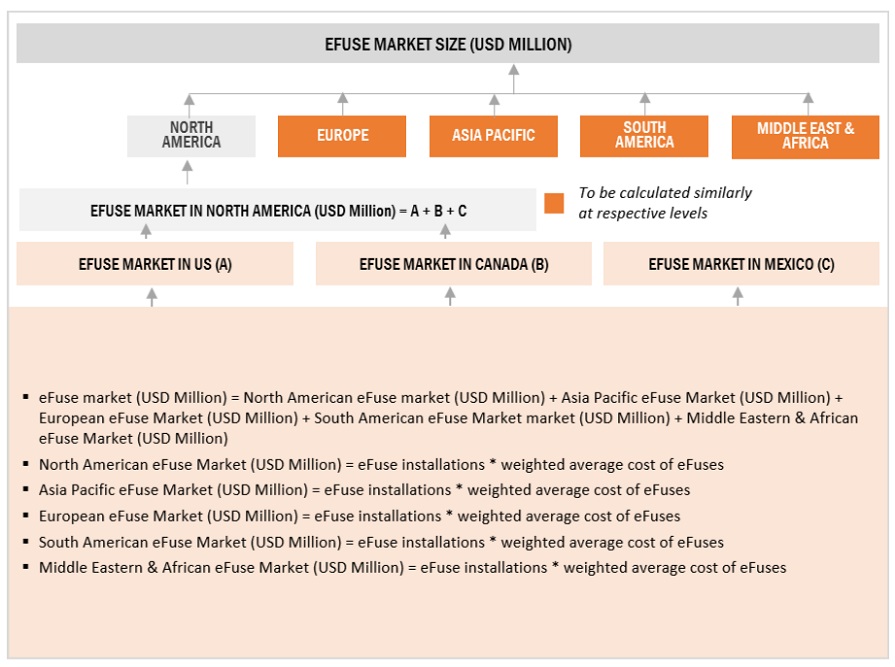Click the arrow under the Mexico market box
Image resolution: width=895 pixels, height=667 pixels.
click(738, 296)
